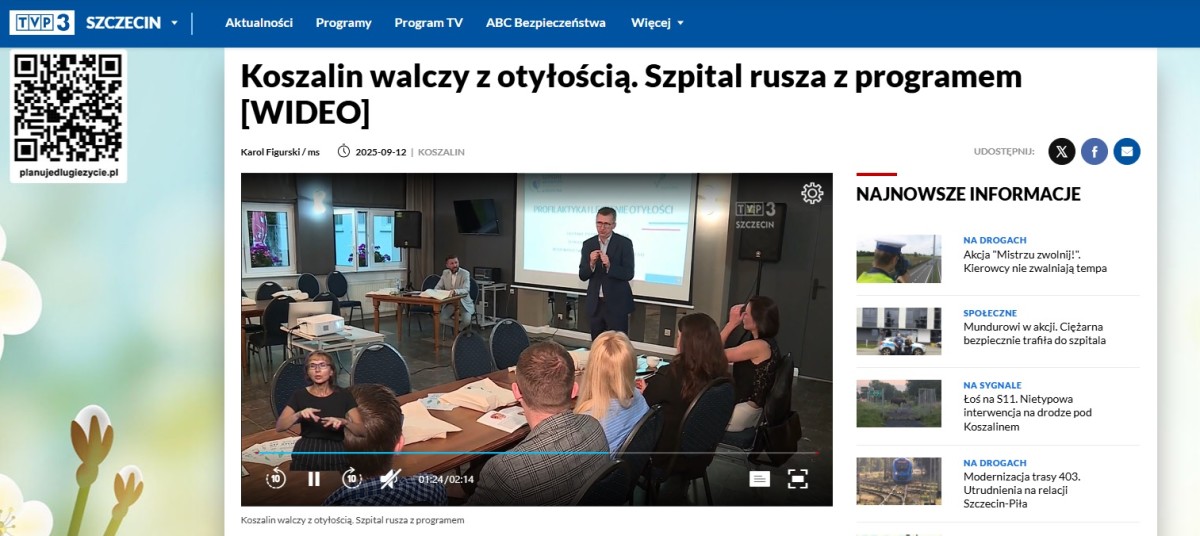
Task: Click the video time display 01:24/02:14
Action: pos(446,479)
